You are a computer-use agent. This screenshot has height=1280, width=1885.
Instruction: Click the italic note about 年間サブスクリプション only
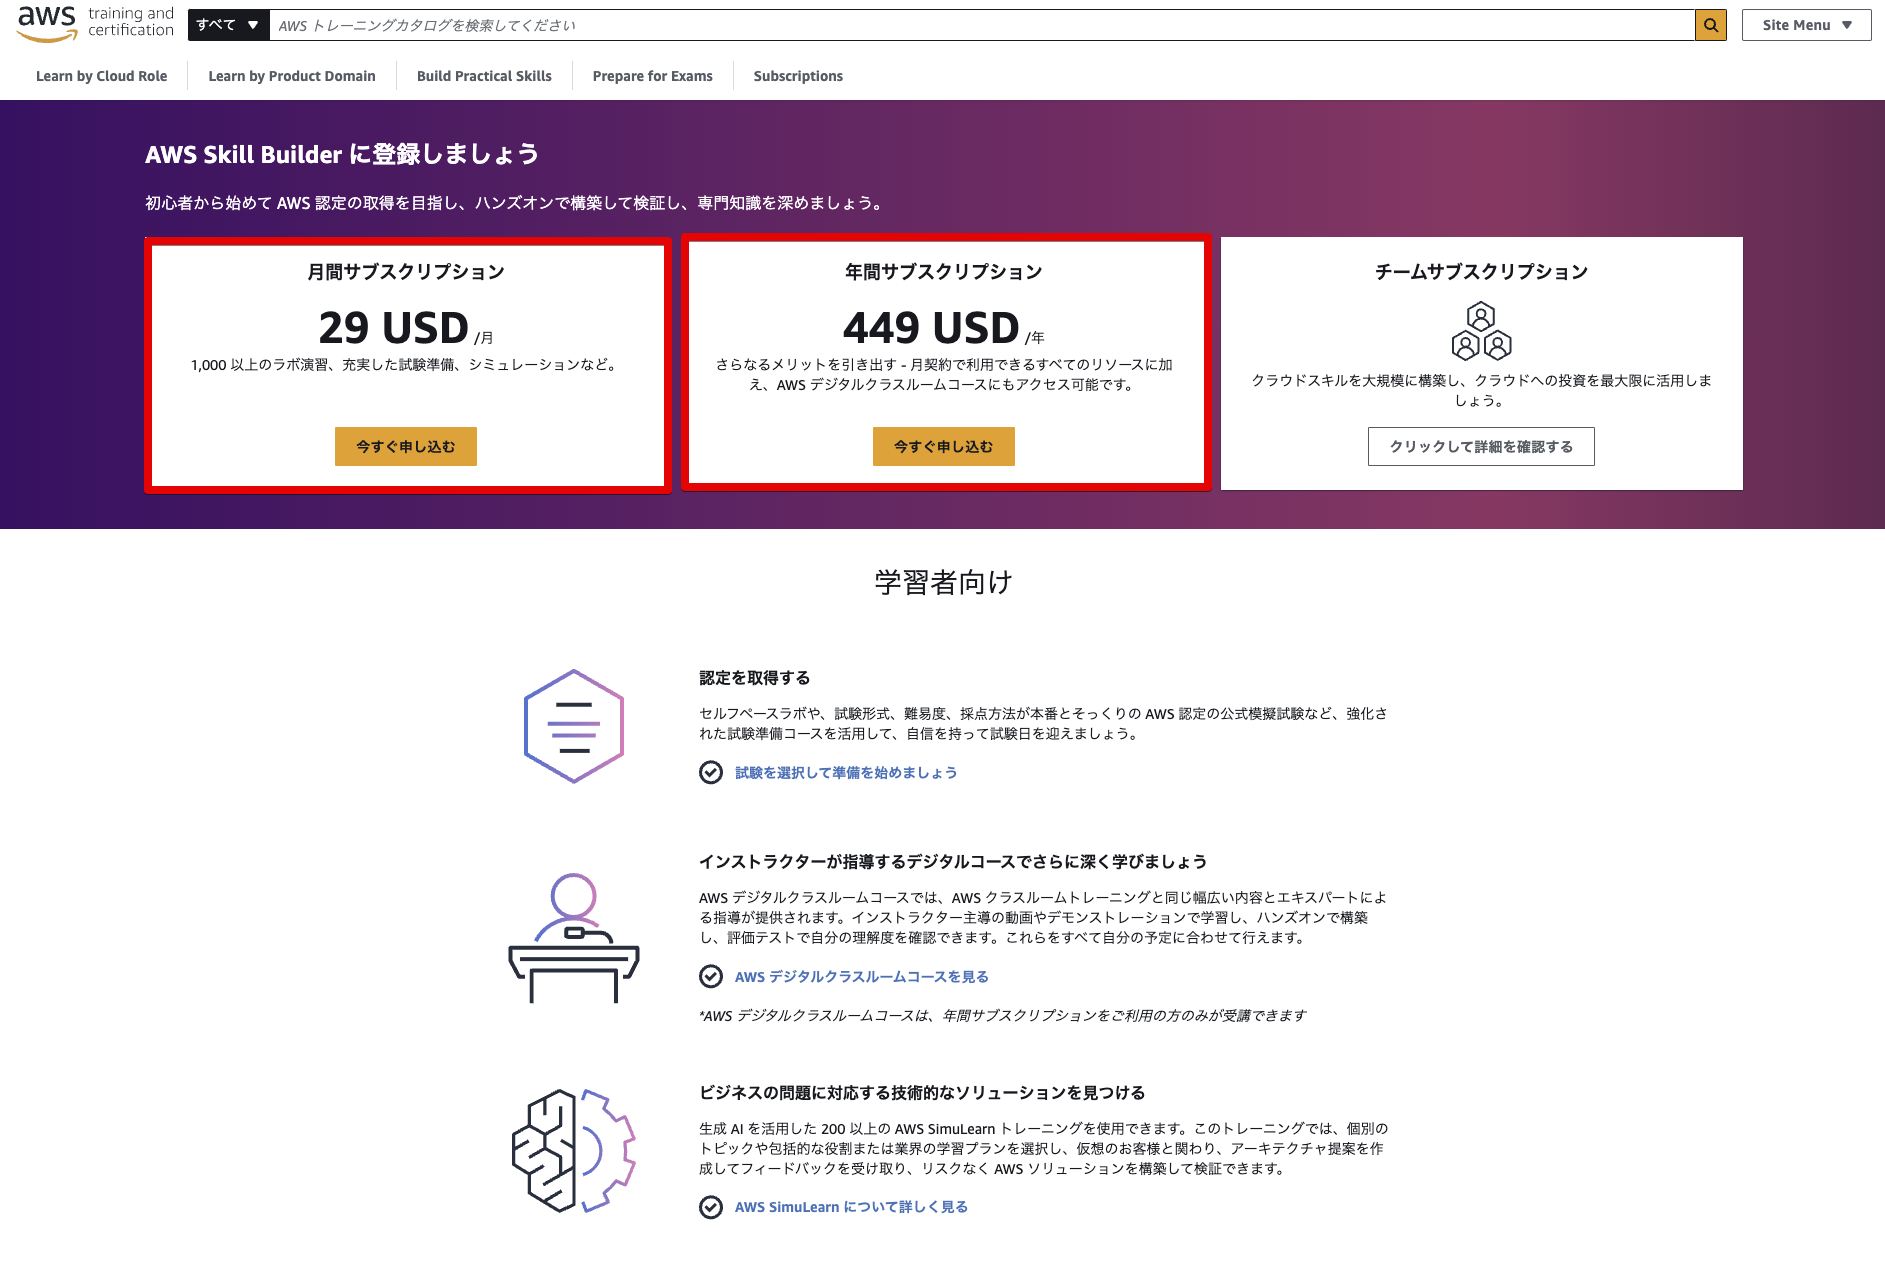[x=1002, y=1015]
